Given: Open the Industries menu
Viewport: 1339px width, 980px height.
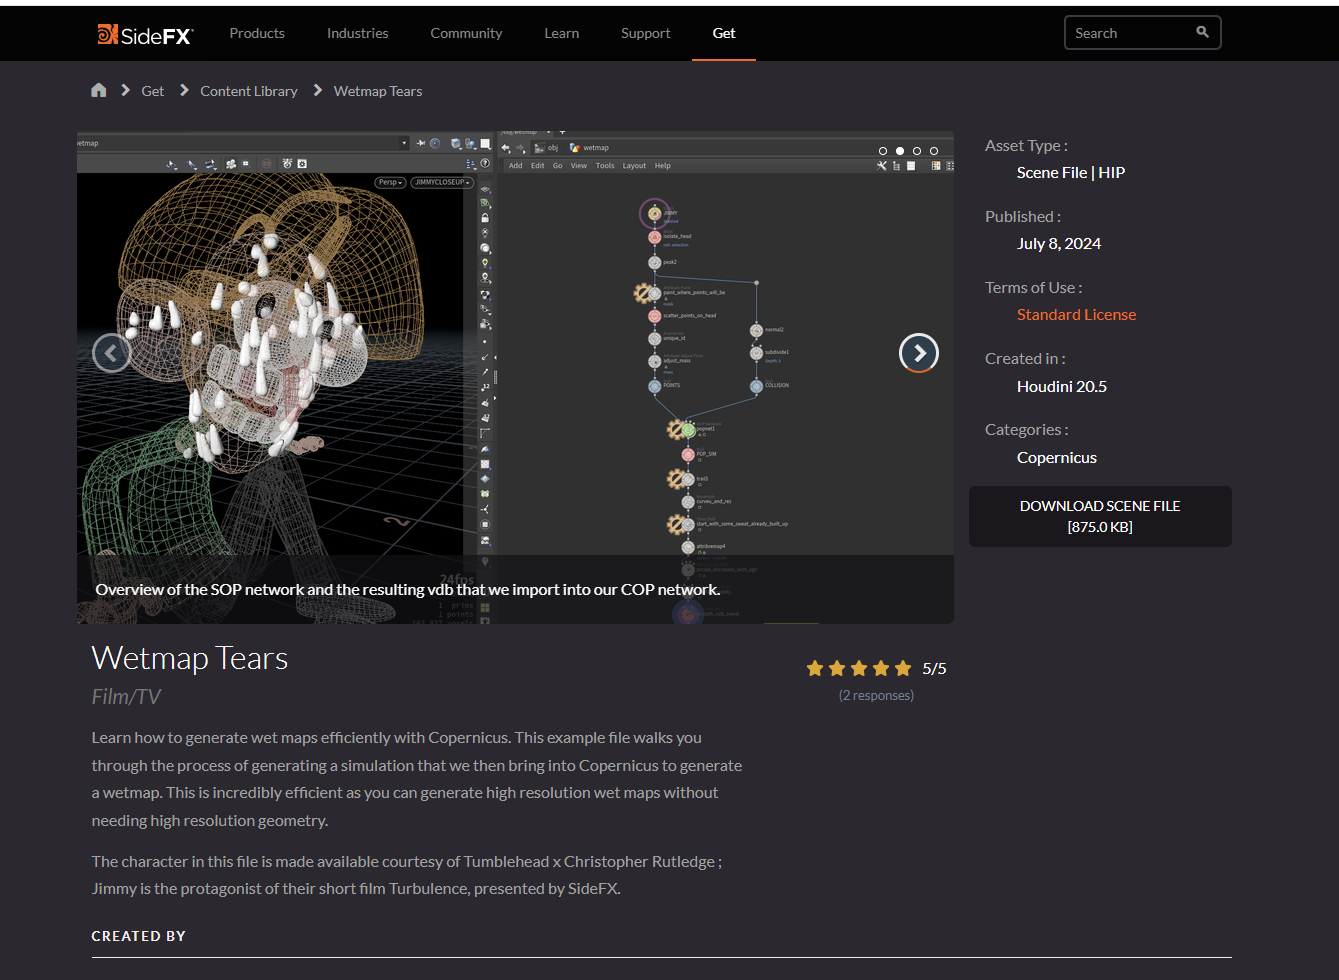Looking at the screenshot, I should point(357,33).
